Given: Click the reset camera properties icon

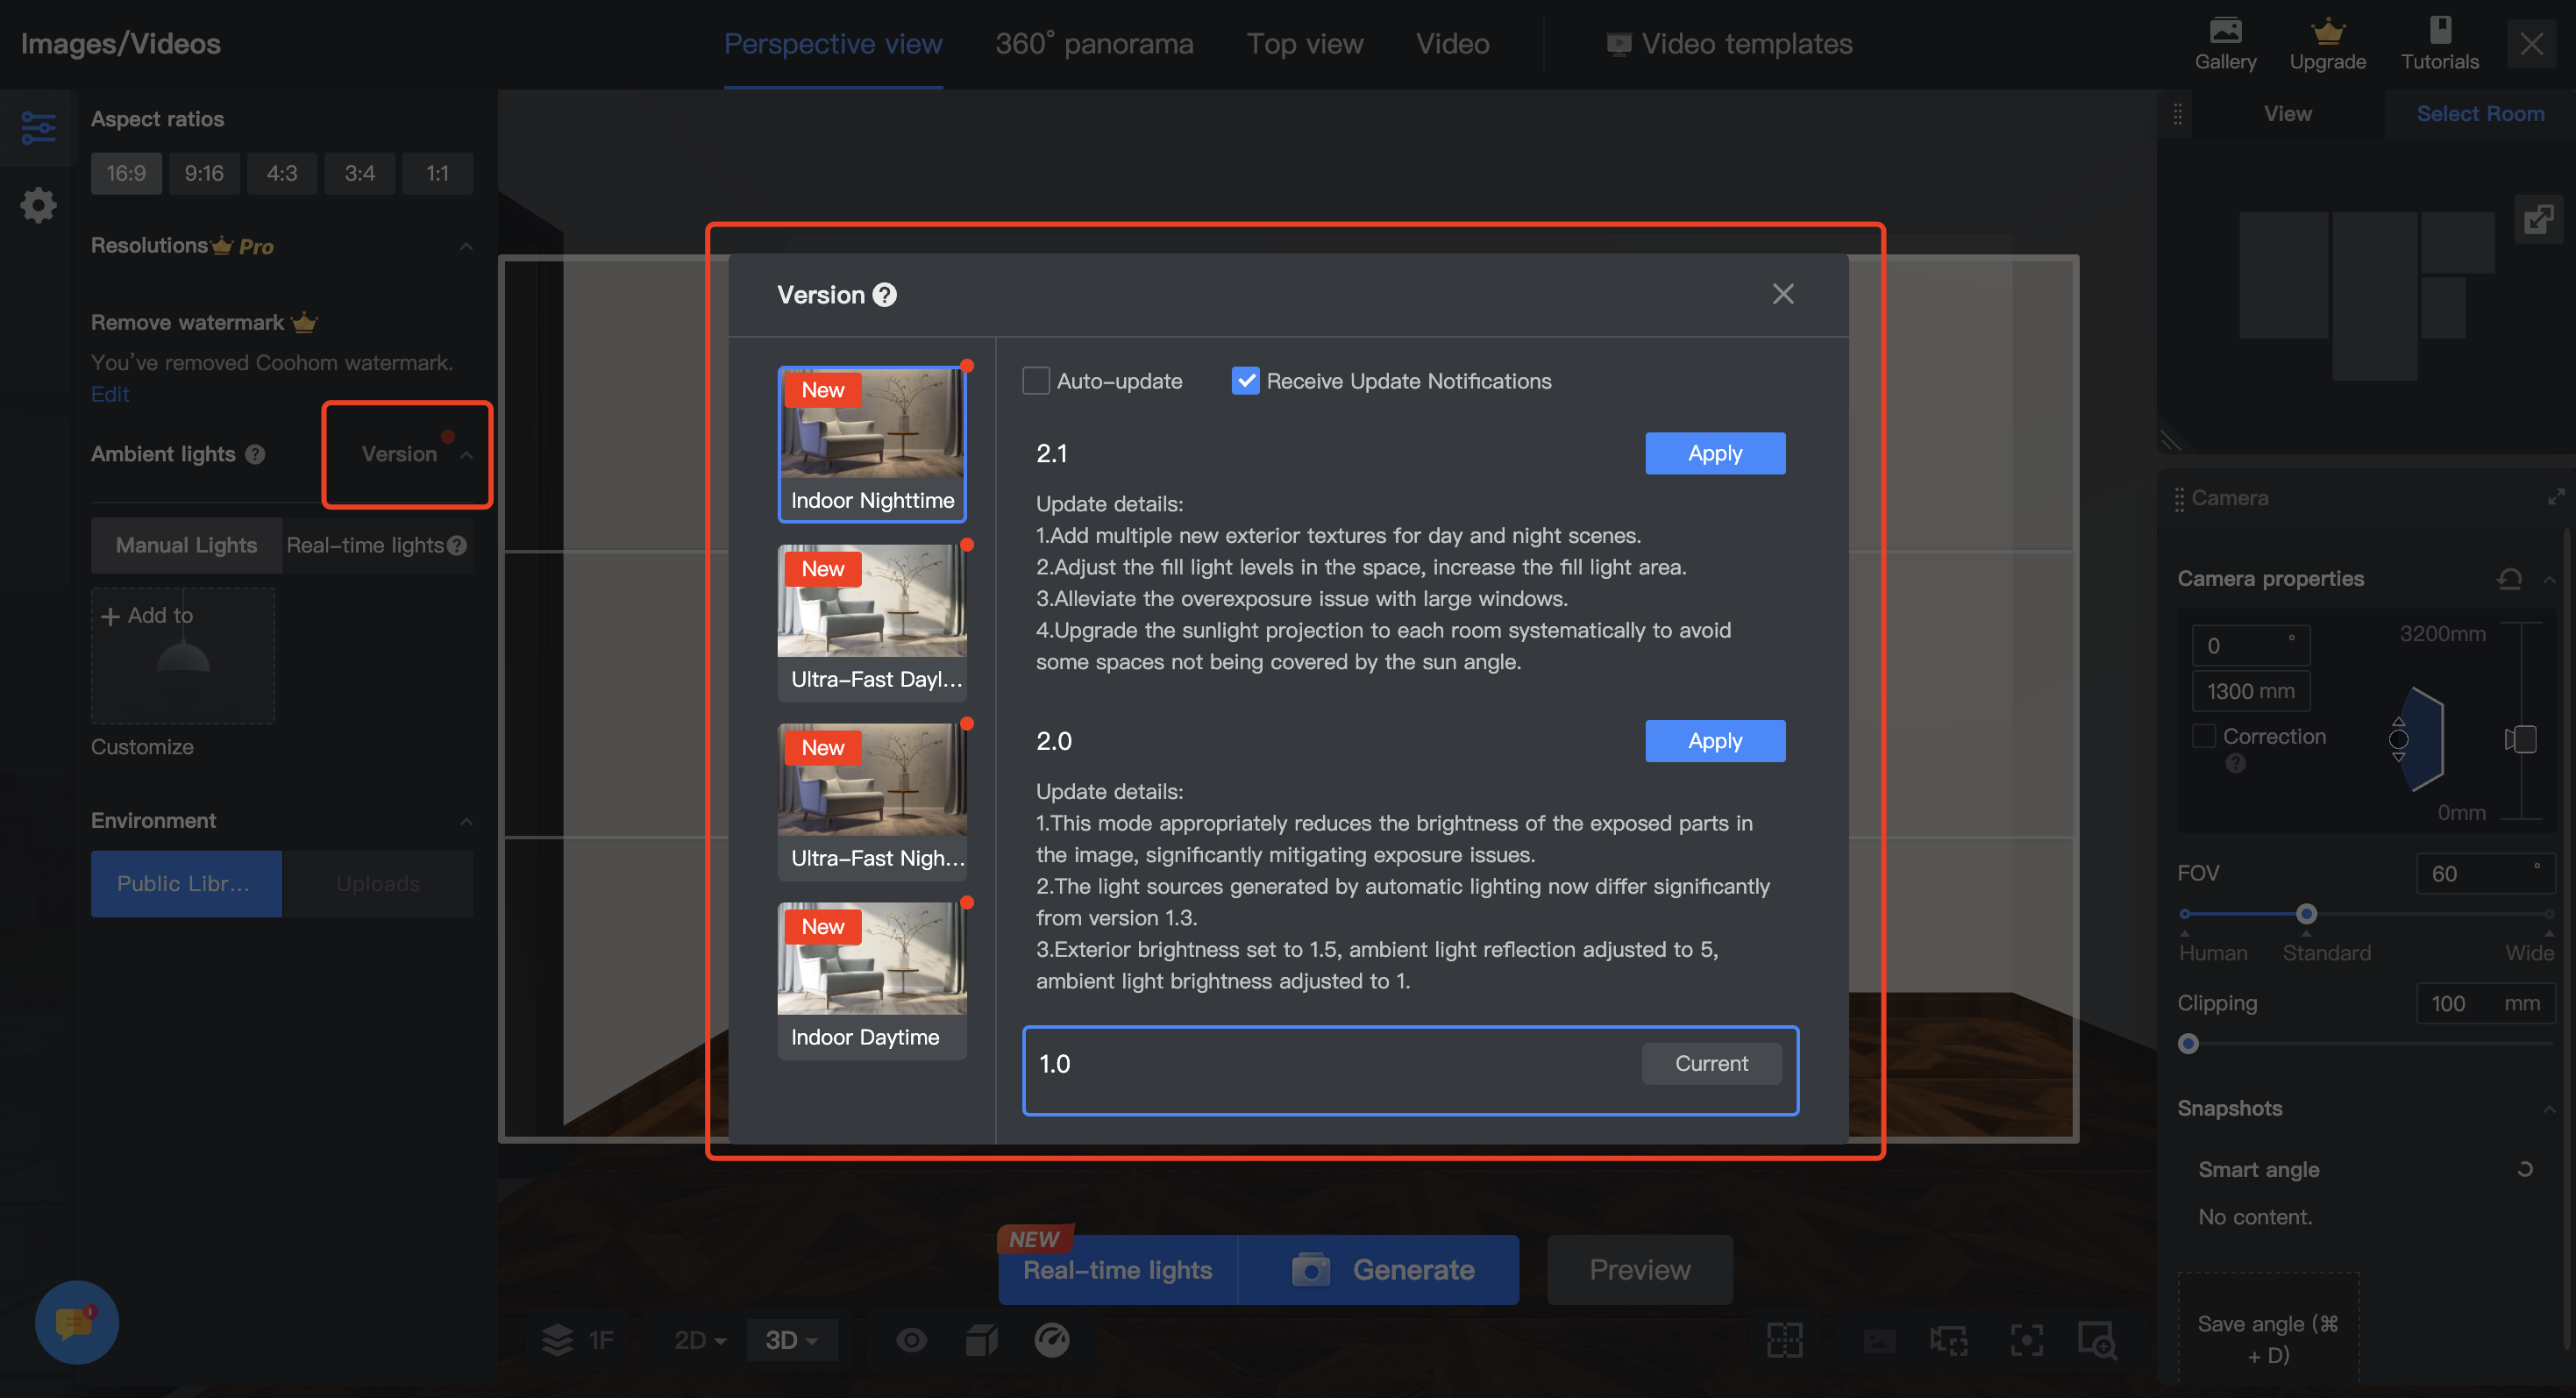Looking at the screenshot, I should [x=2509, y=579].
